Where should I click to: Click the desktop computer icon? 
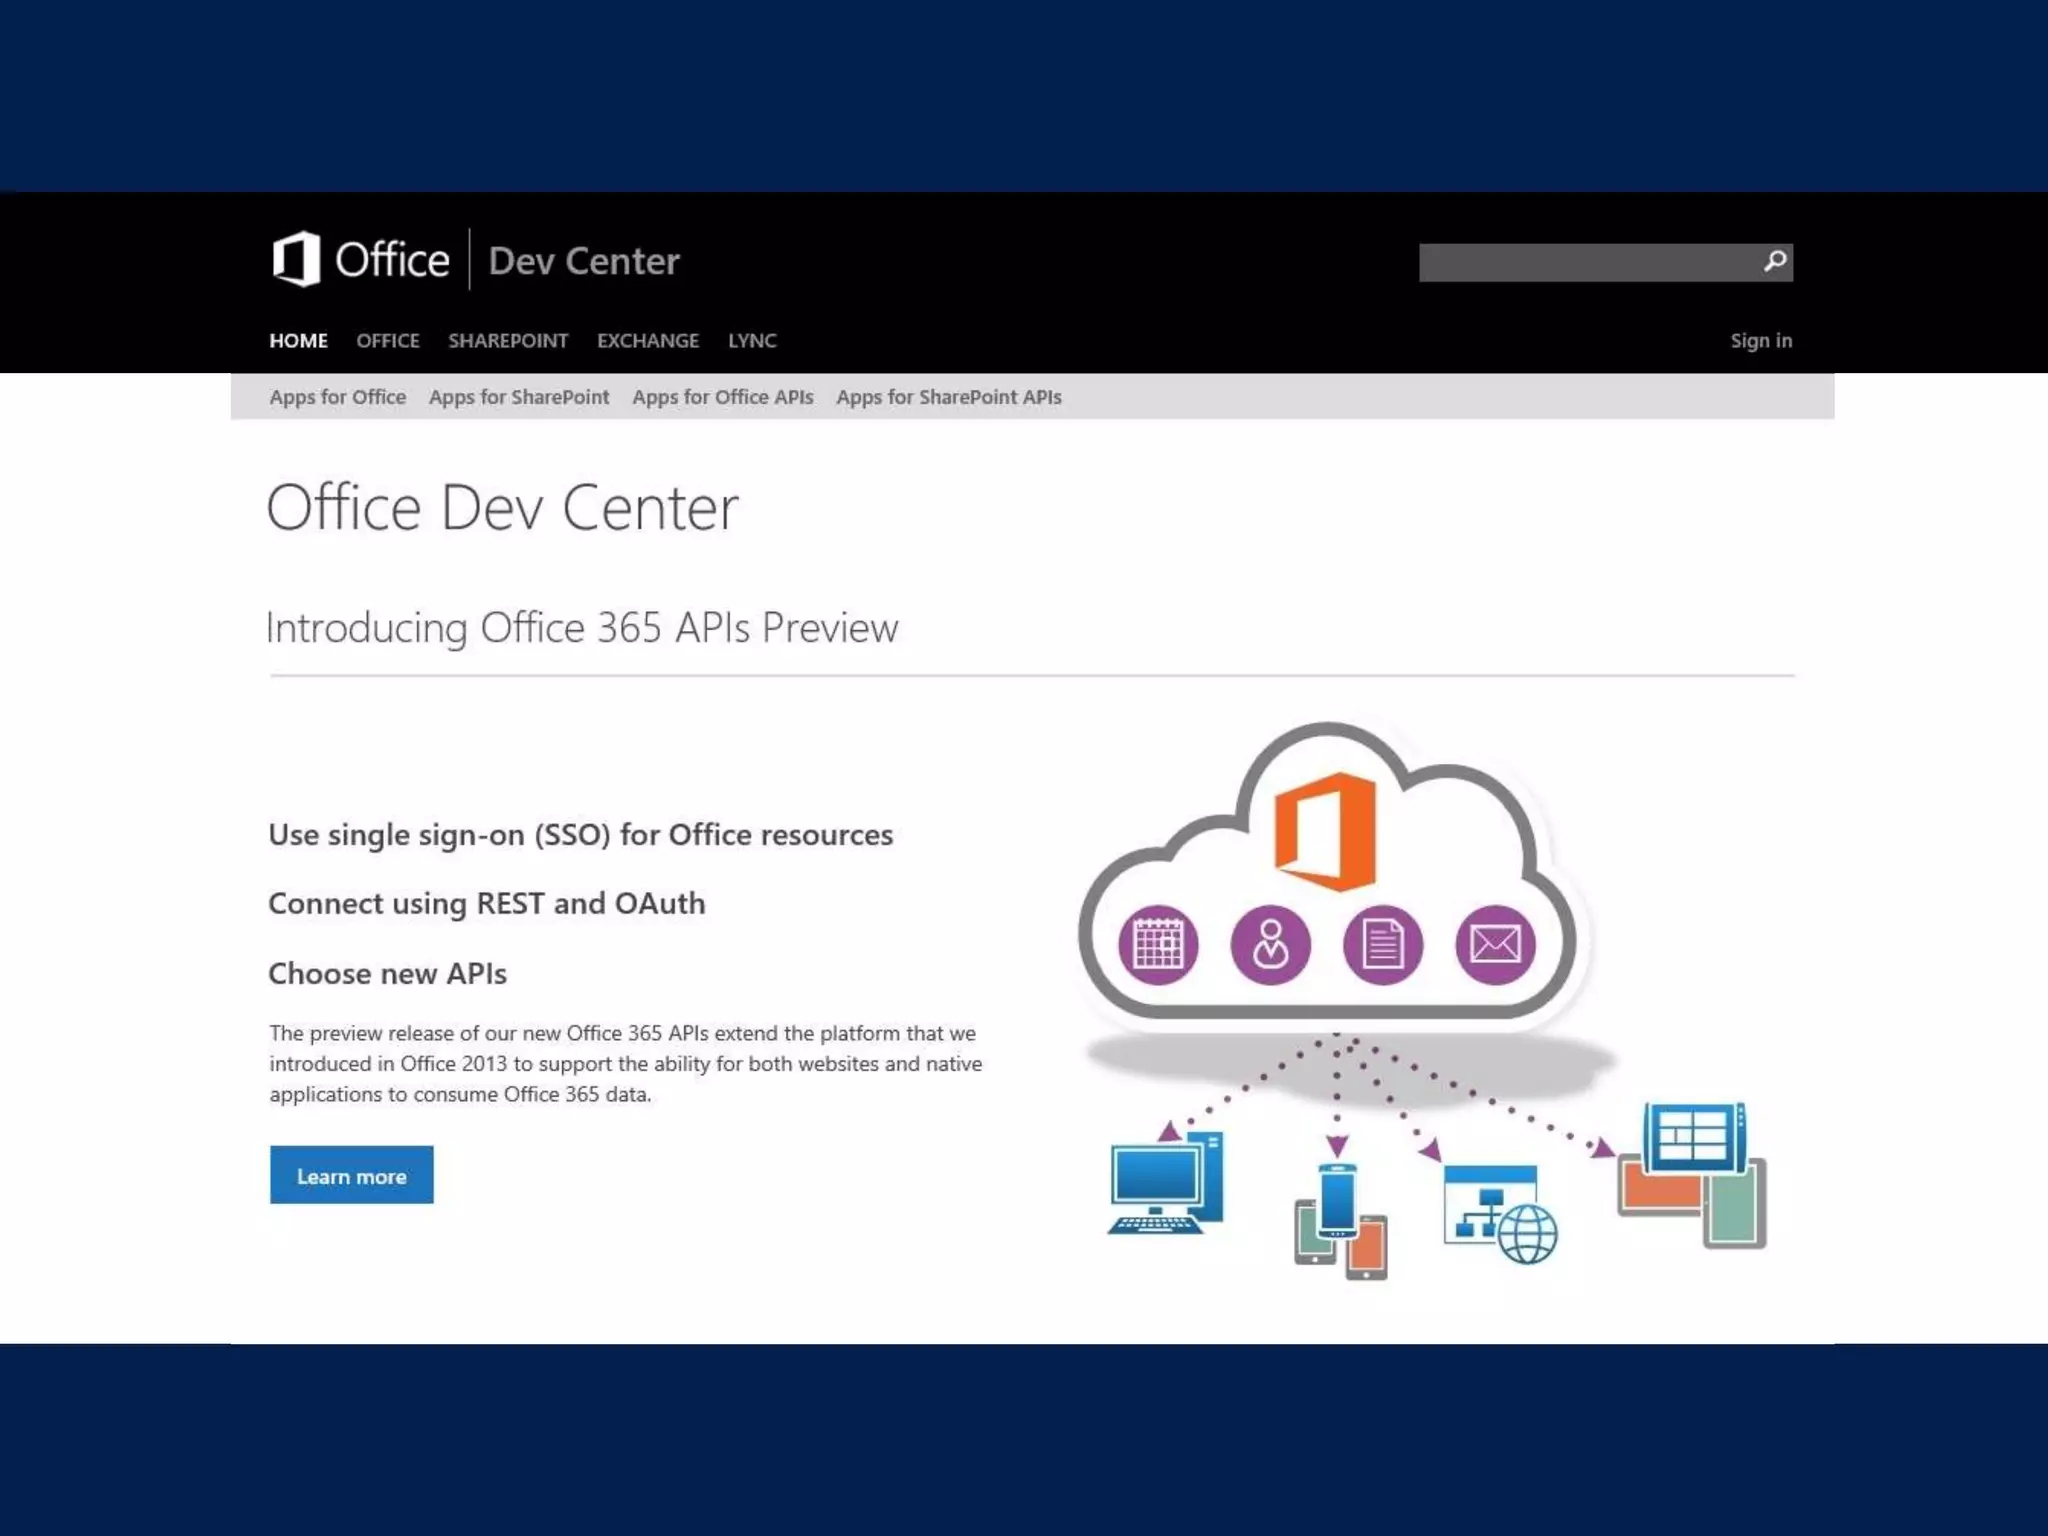[x=1165, y=1182]
